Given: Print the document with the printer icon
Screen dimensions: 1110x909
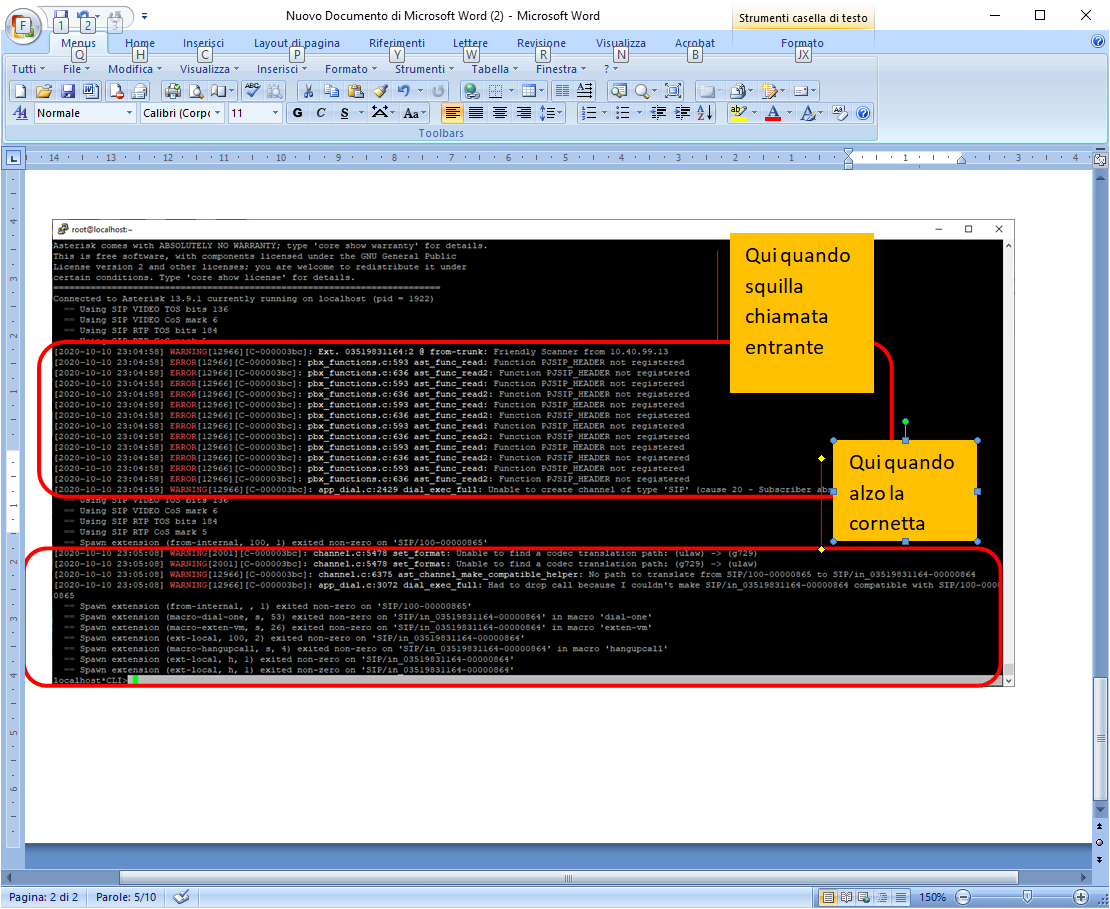Looking at the screenshot, I should 171,91.
